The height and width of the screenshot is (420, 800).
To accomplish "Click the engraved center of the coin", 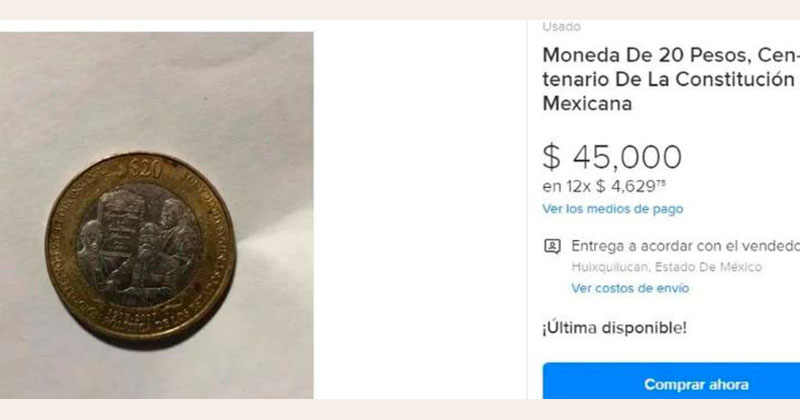I will pos(139,246).
